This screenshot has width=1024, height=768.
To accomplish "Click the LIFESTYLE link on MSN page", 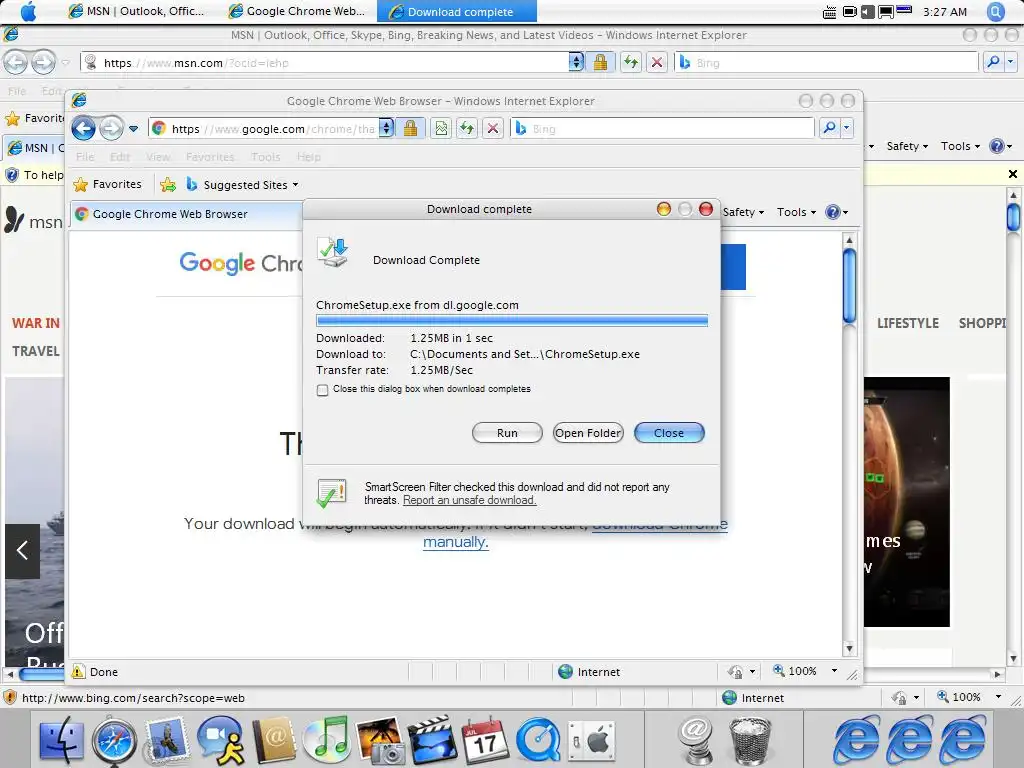I will (908, 323).
